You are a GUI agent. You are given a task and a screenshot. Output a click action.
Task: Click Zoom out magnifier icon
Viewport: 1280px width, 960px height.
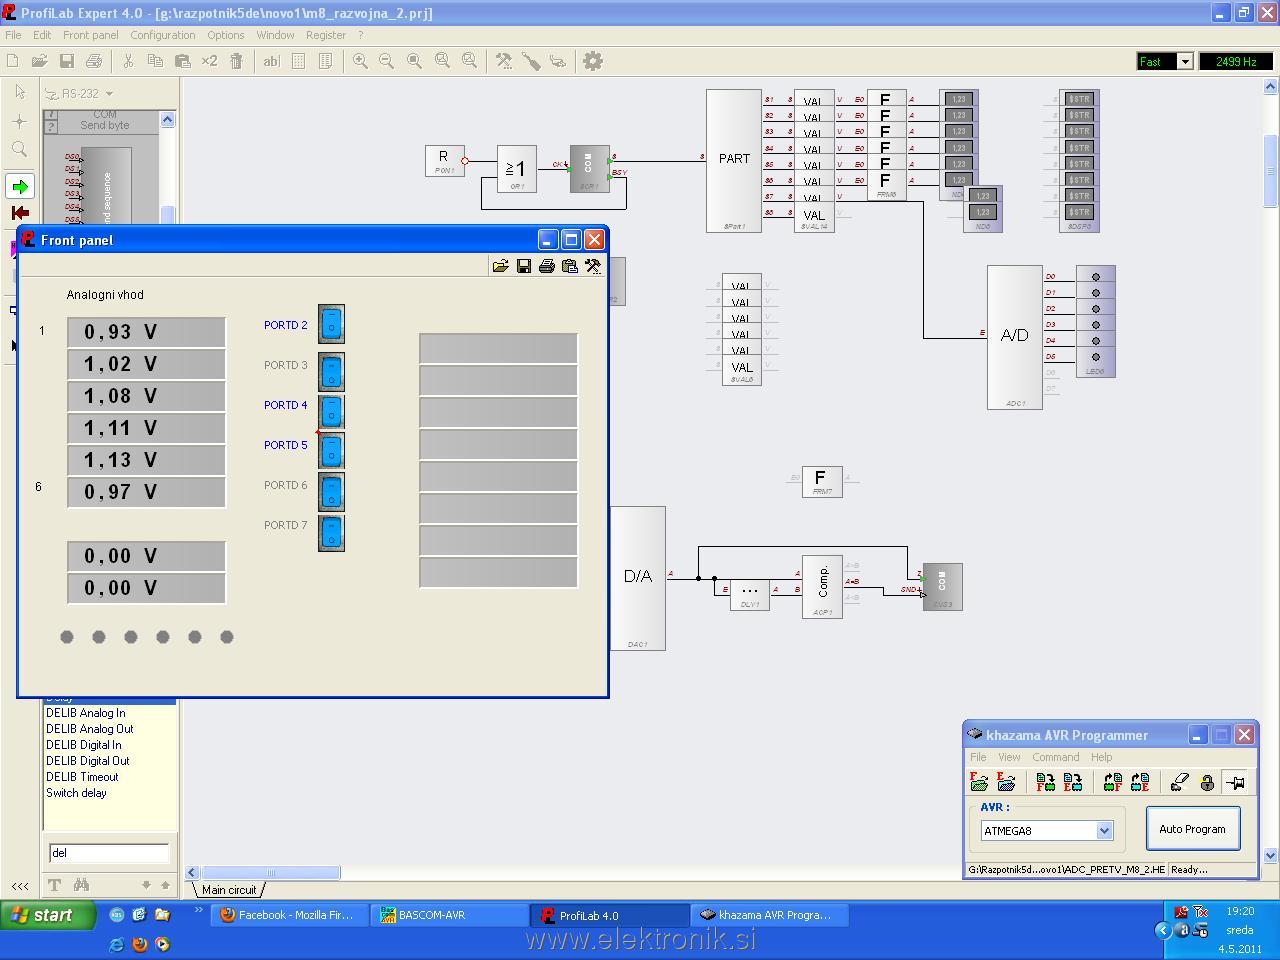(386, 61)
